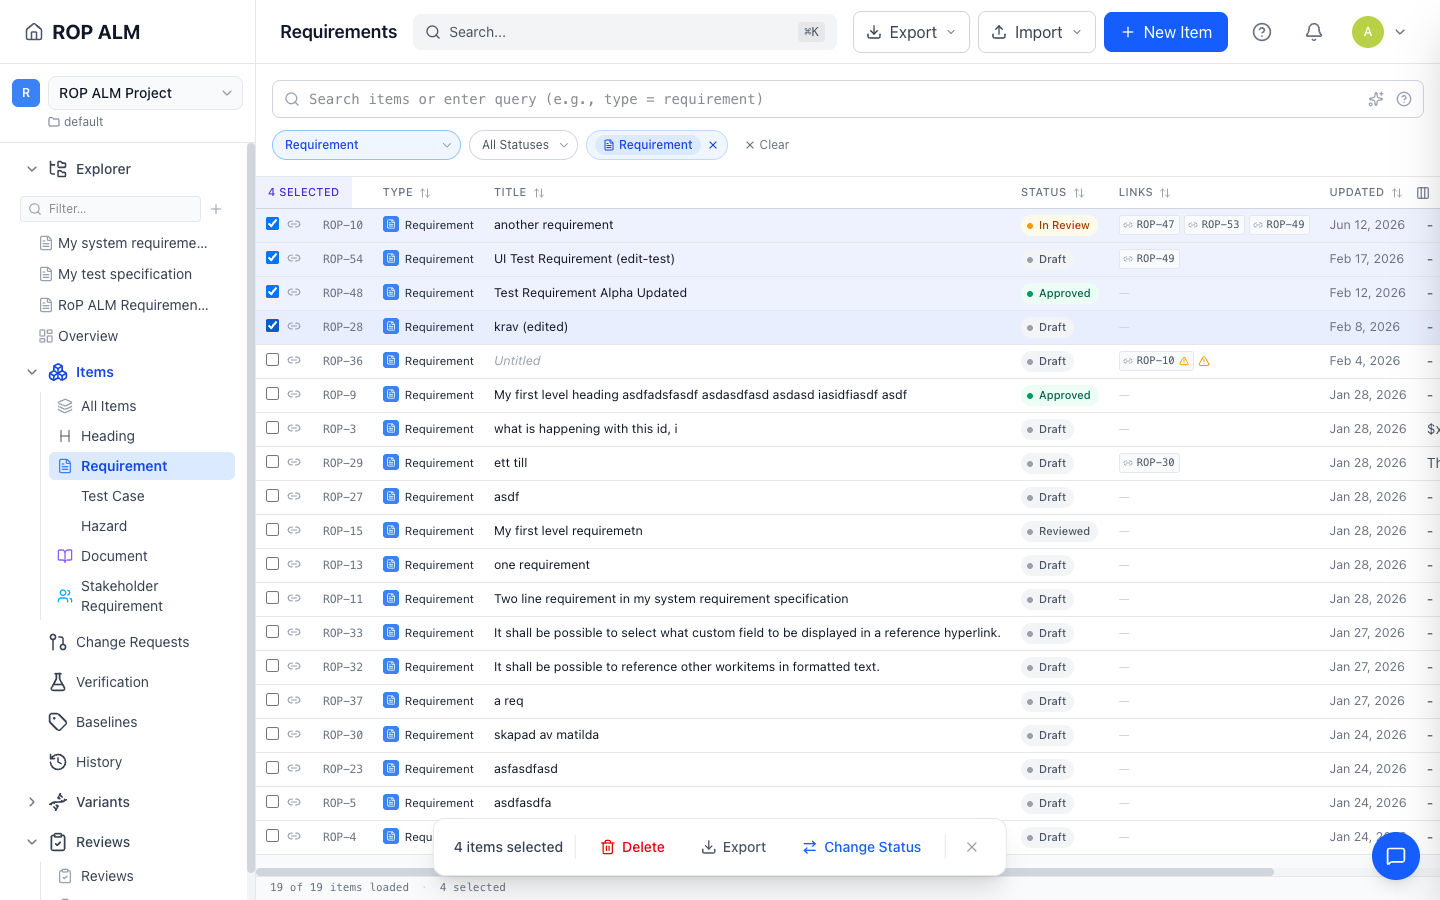The width and height of the screenshot is (1440, 900).
Task: Click the add plus icon next to Filter
Action: pos(216,209)
